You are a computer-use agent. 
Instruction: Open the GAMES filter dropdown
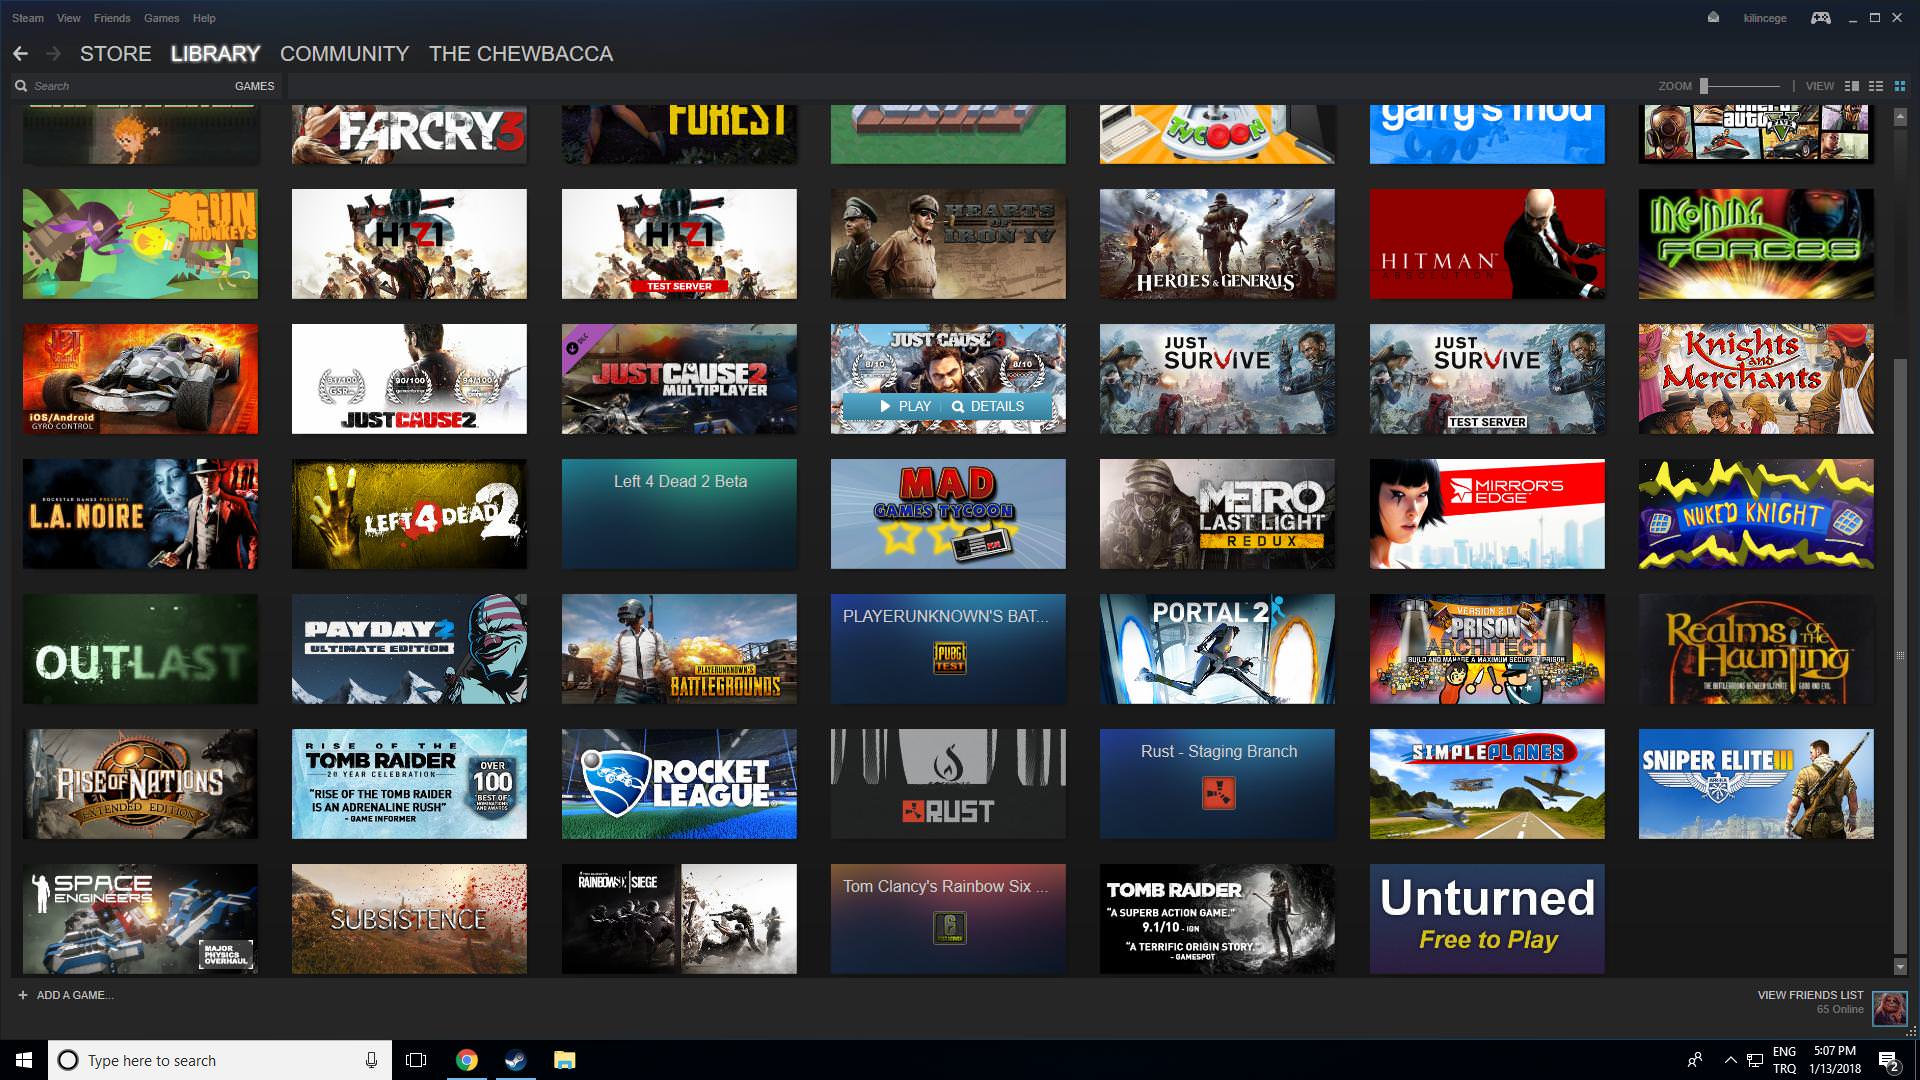pyautogui.click(x=254, y=86)
